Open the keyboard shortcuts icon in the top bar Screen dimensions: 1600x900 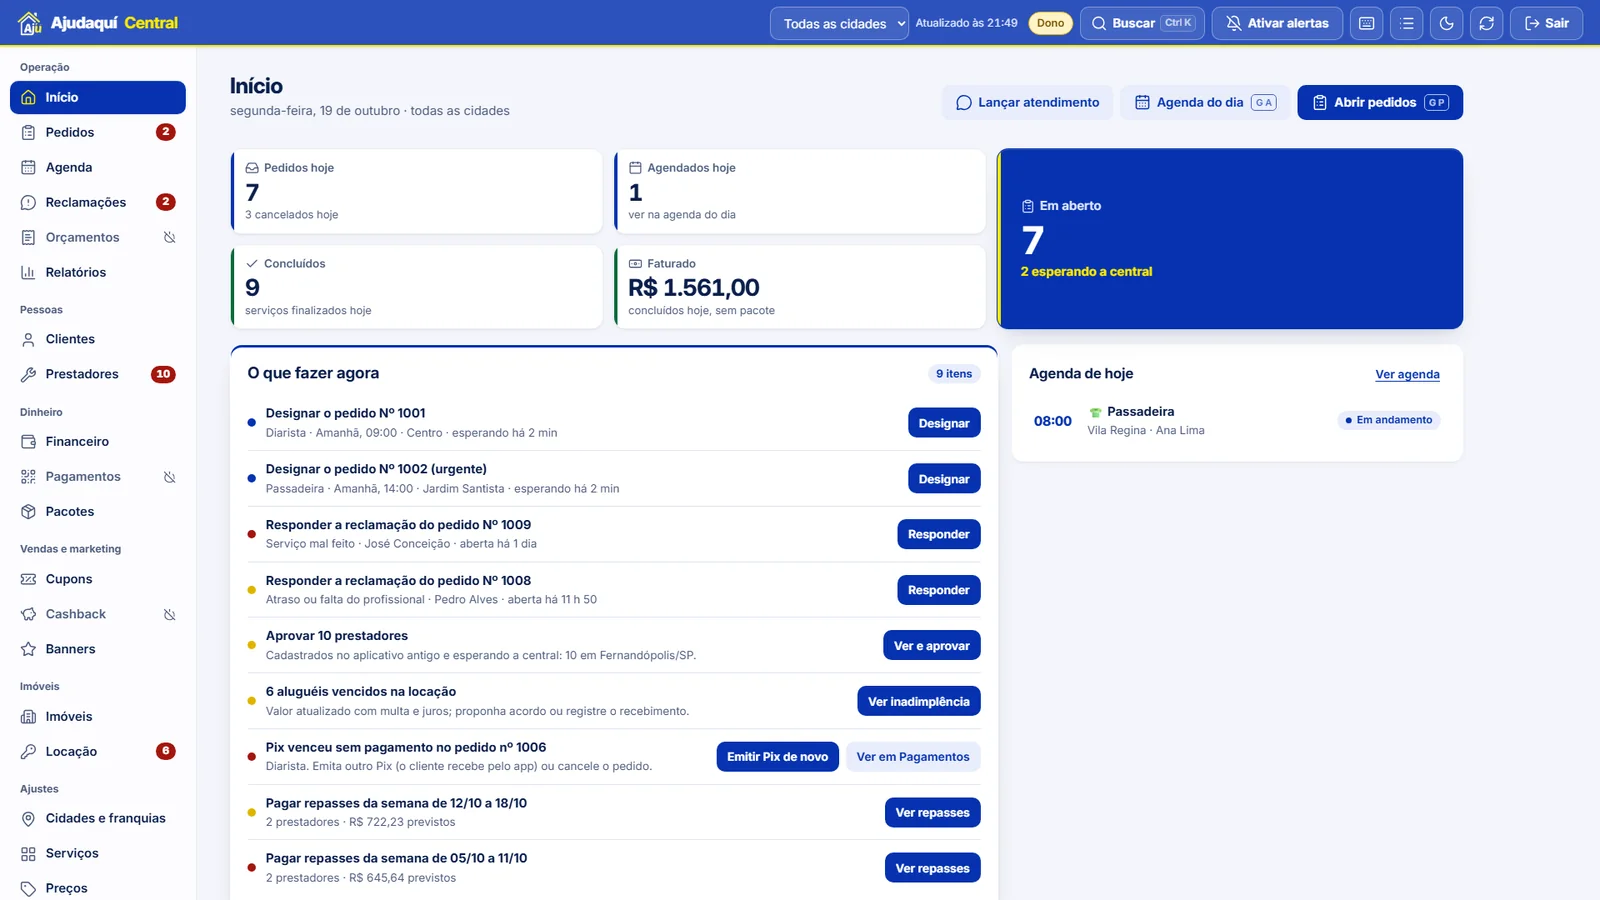click(1367, 23)
